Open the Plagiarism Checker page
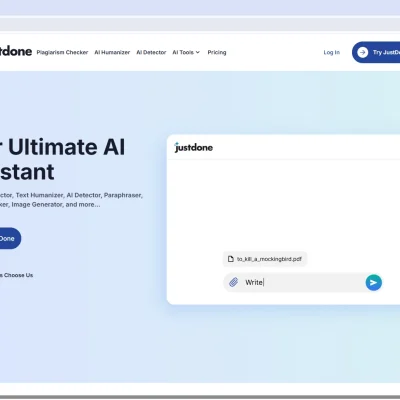This screenshot has height=400, width=400. [x=62, y=52]
